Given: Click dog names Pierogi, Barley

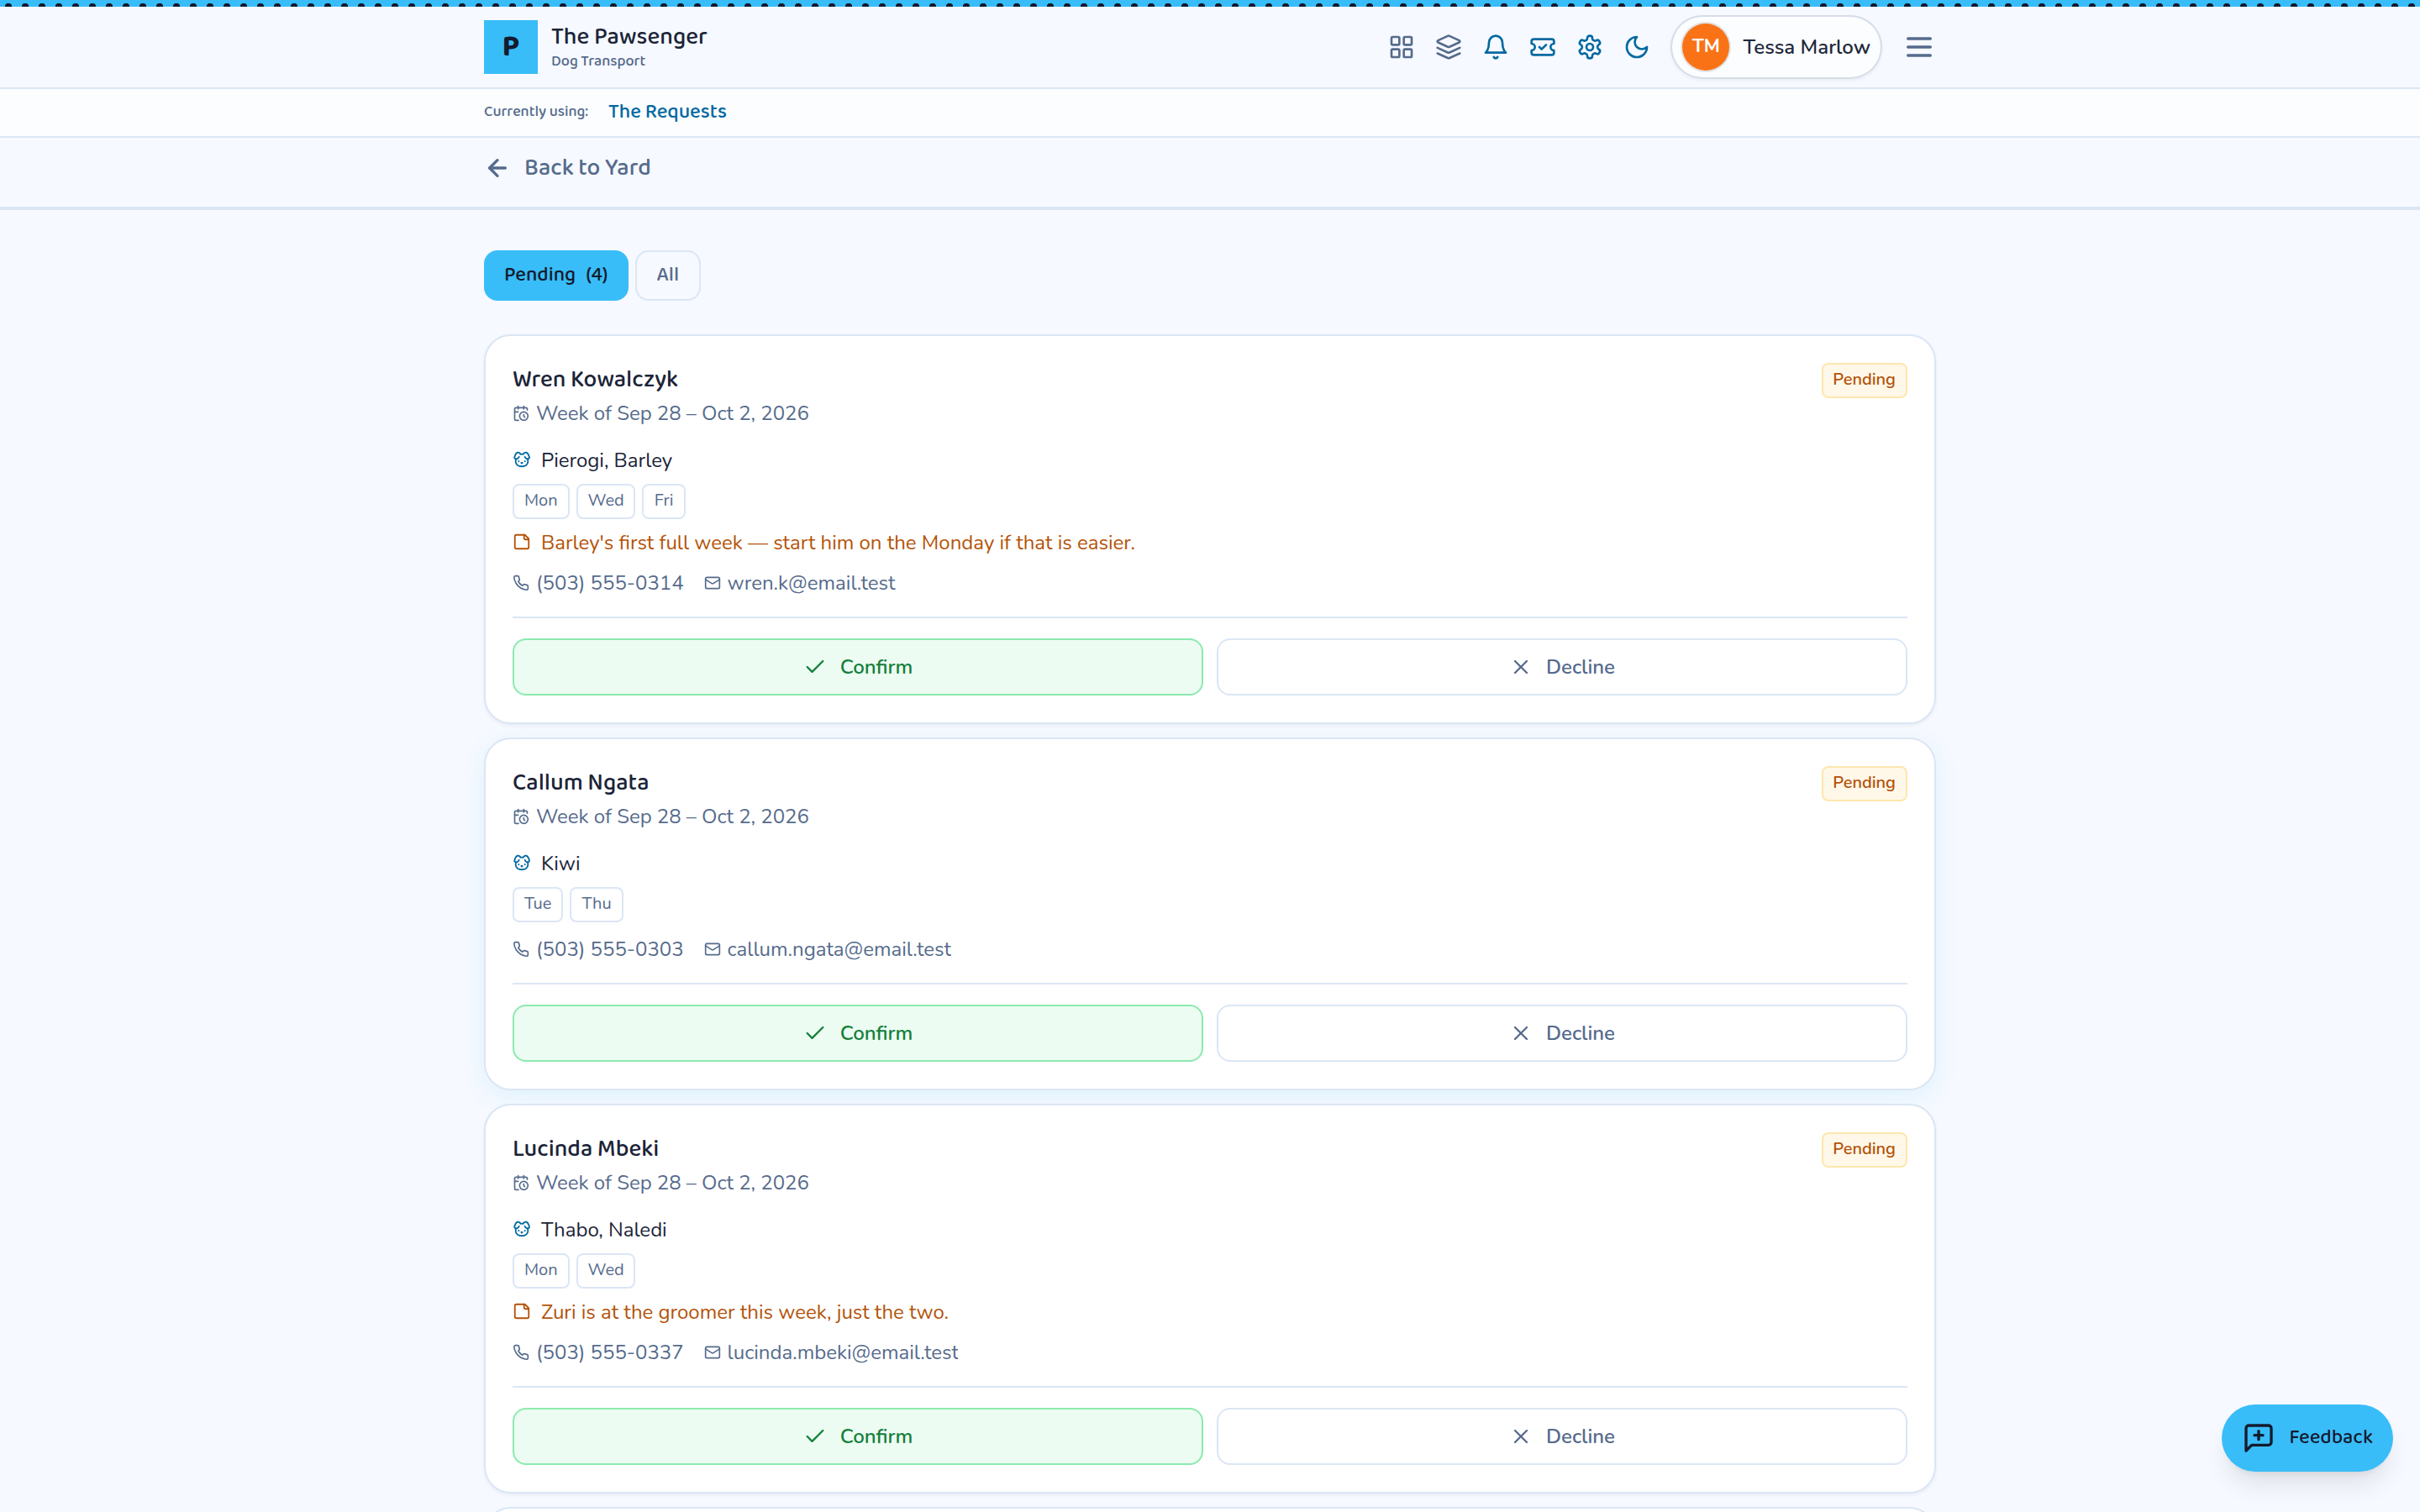Looking at the screenshot, I should pos(606,460).
